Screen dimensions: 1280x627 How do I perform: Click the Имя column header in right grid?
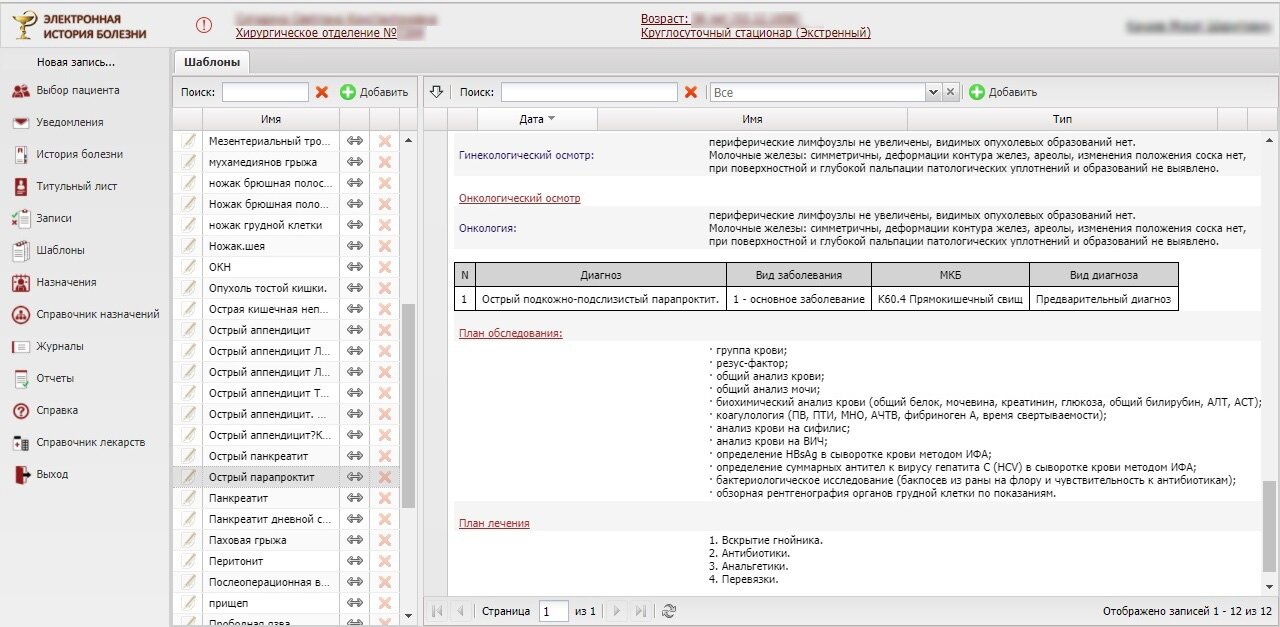point(753,119)
